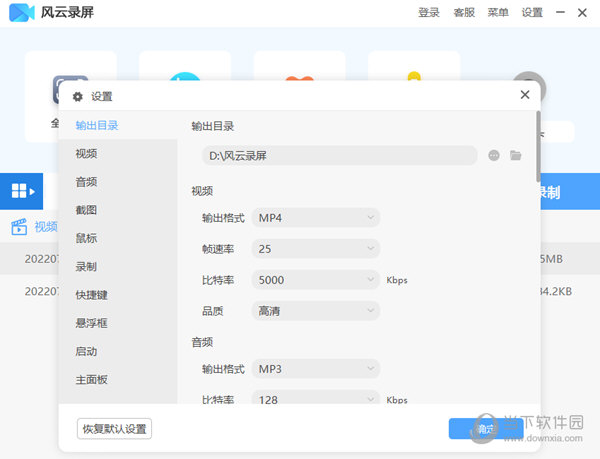Screen dimensions: 600x459
Task: Click the 恢复默认设置 button
Action: (114, 429)
